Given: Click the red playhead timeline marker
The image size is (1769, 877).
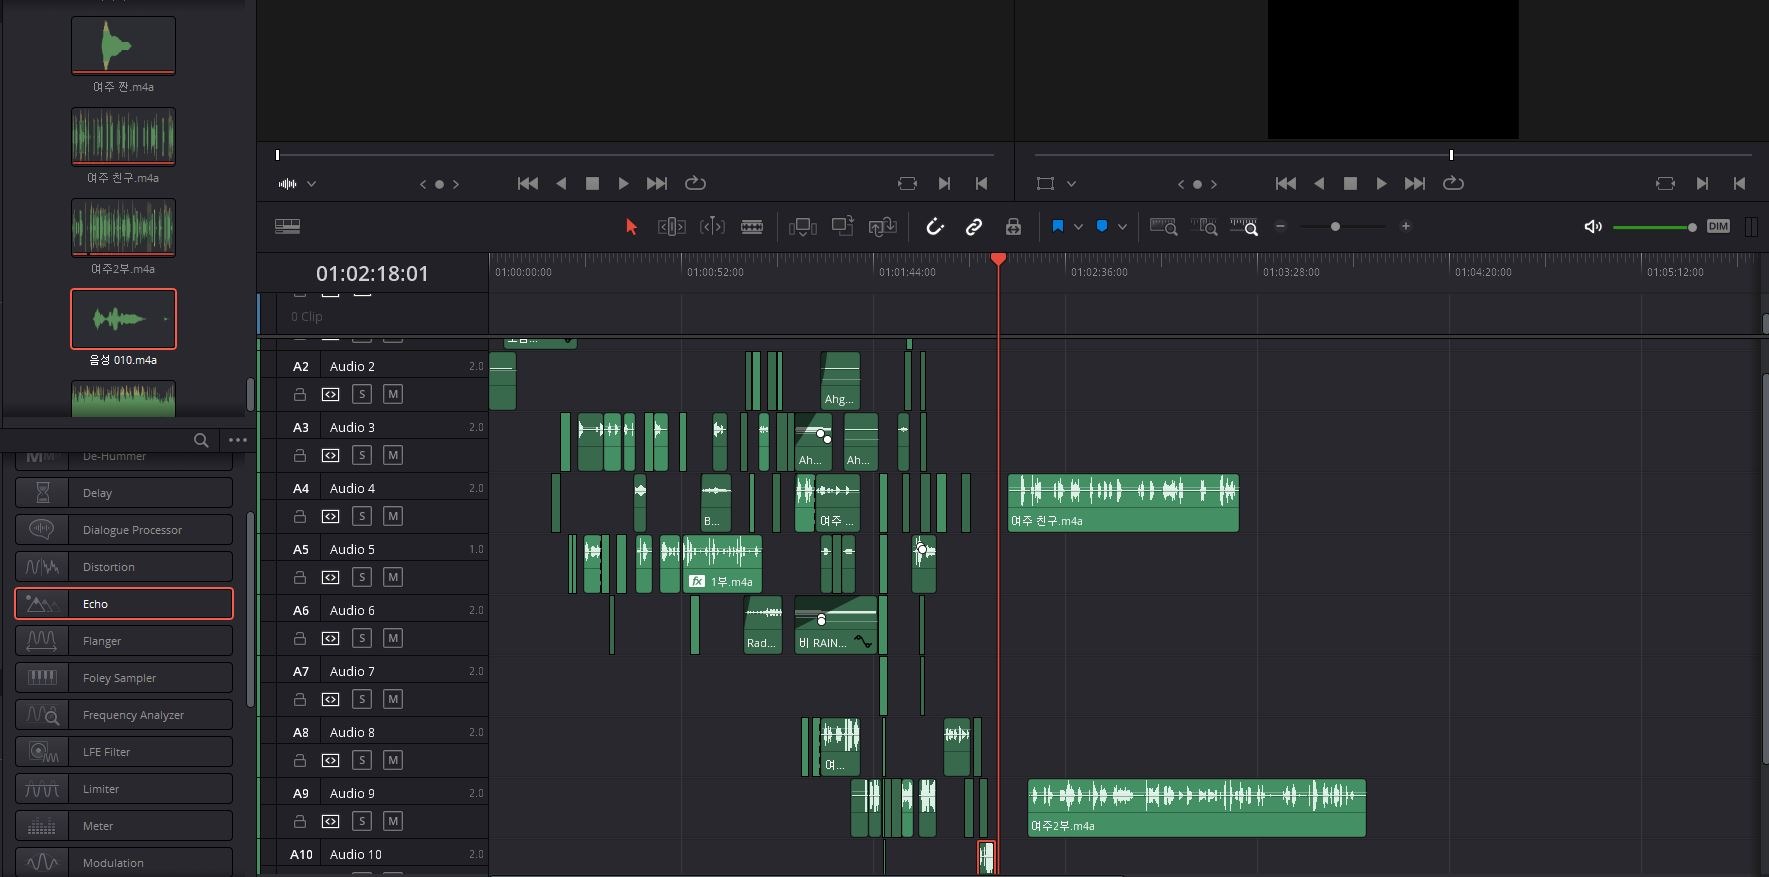Looking at the screenshot, I should coord(998,259).
